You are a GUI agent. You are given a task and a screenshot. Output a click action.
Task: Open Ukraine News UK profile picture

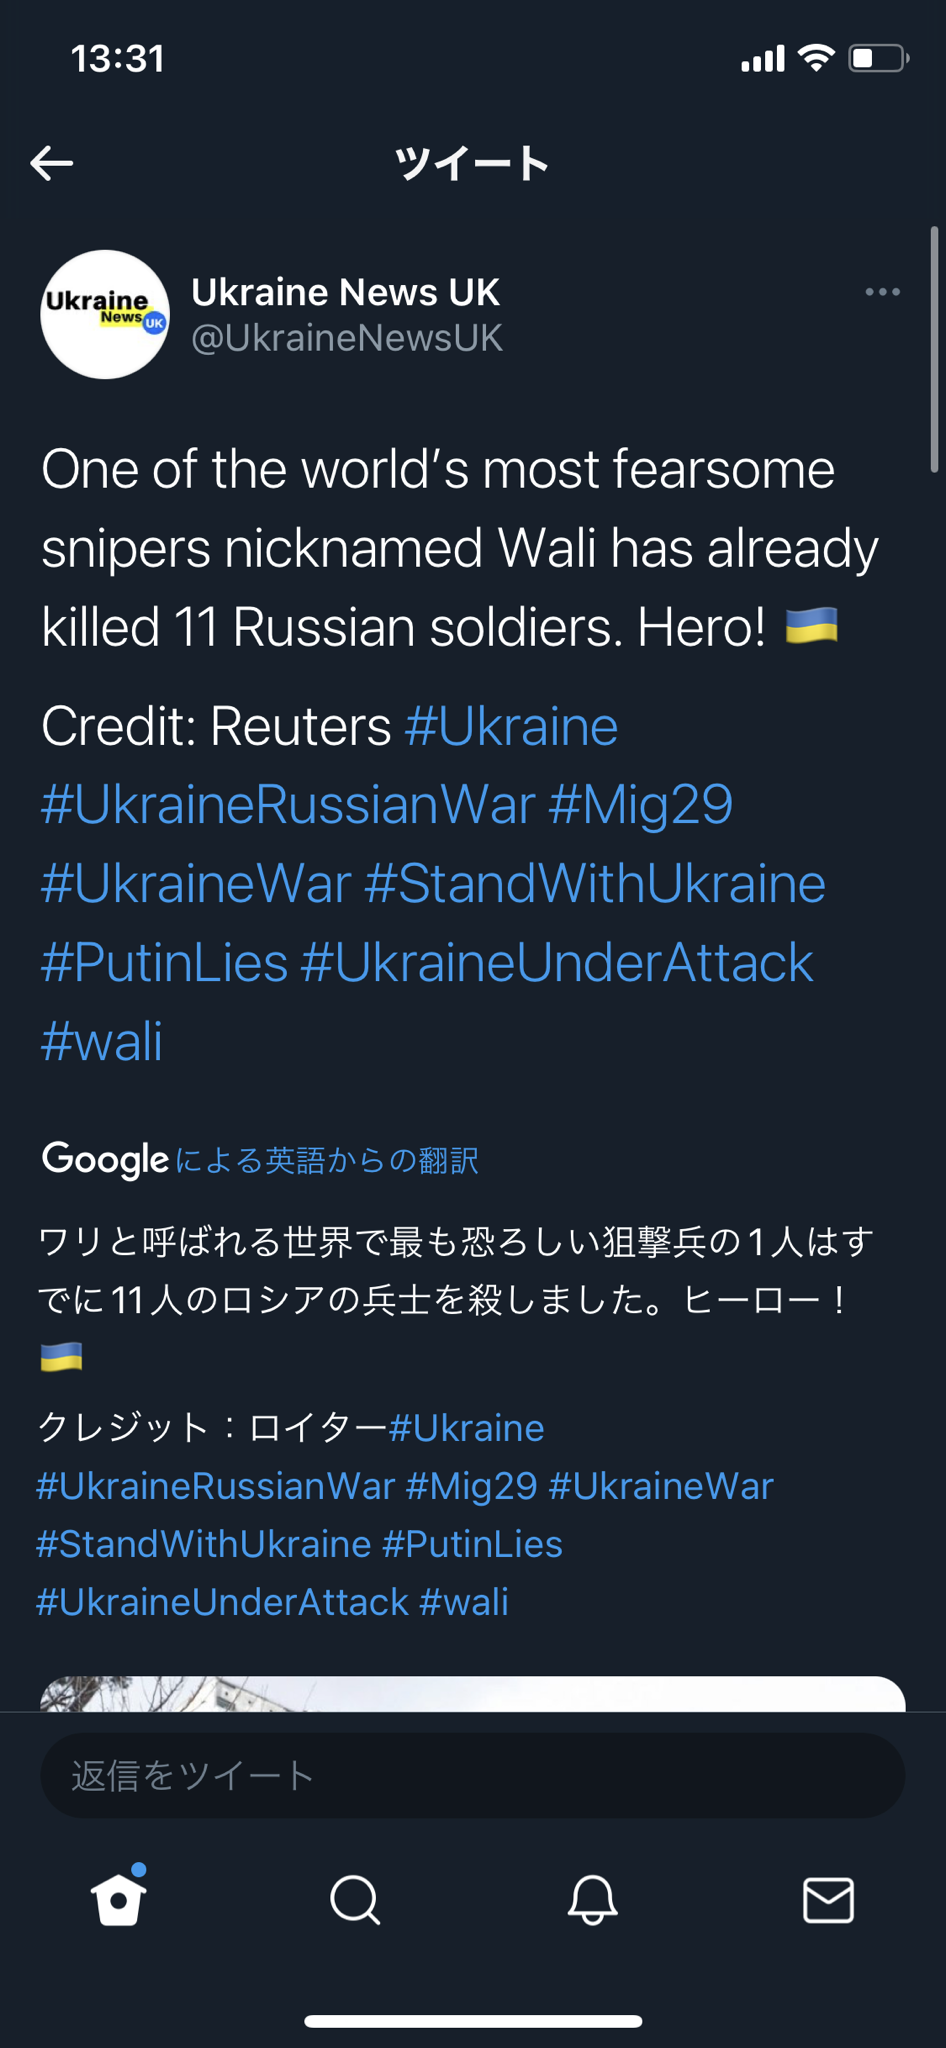[x=105, y=314]
